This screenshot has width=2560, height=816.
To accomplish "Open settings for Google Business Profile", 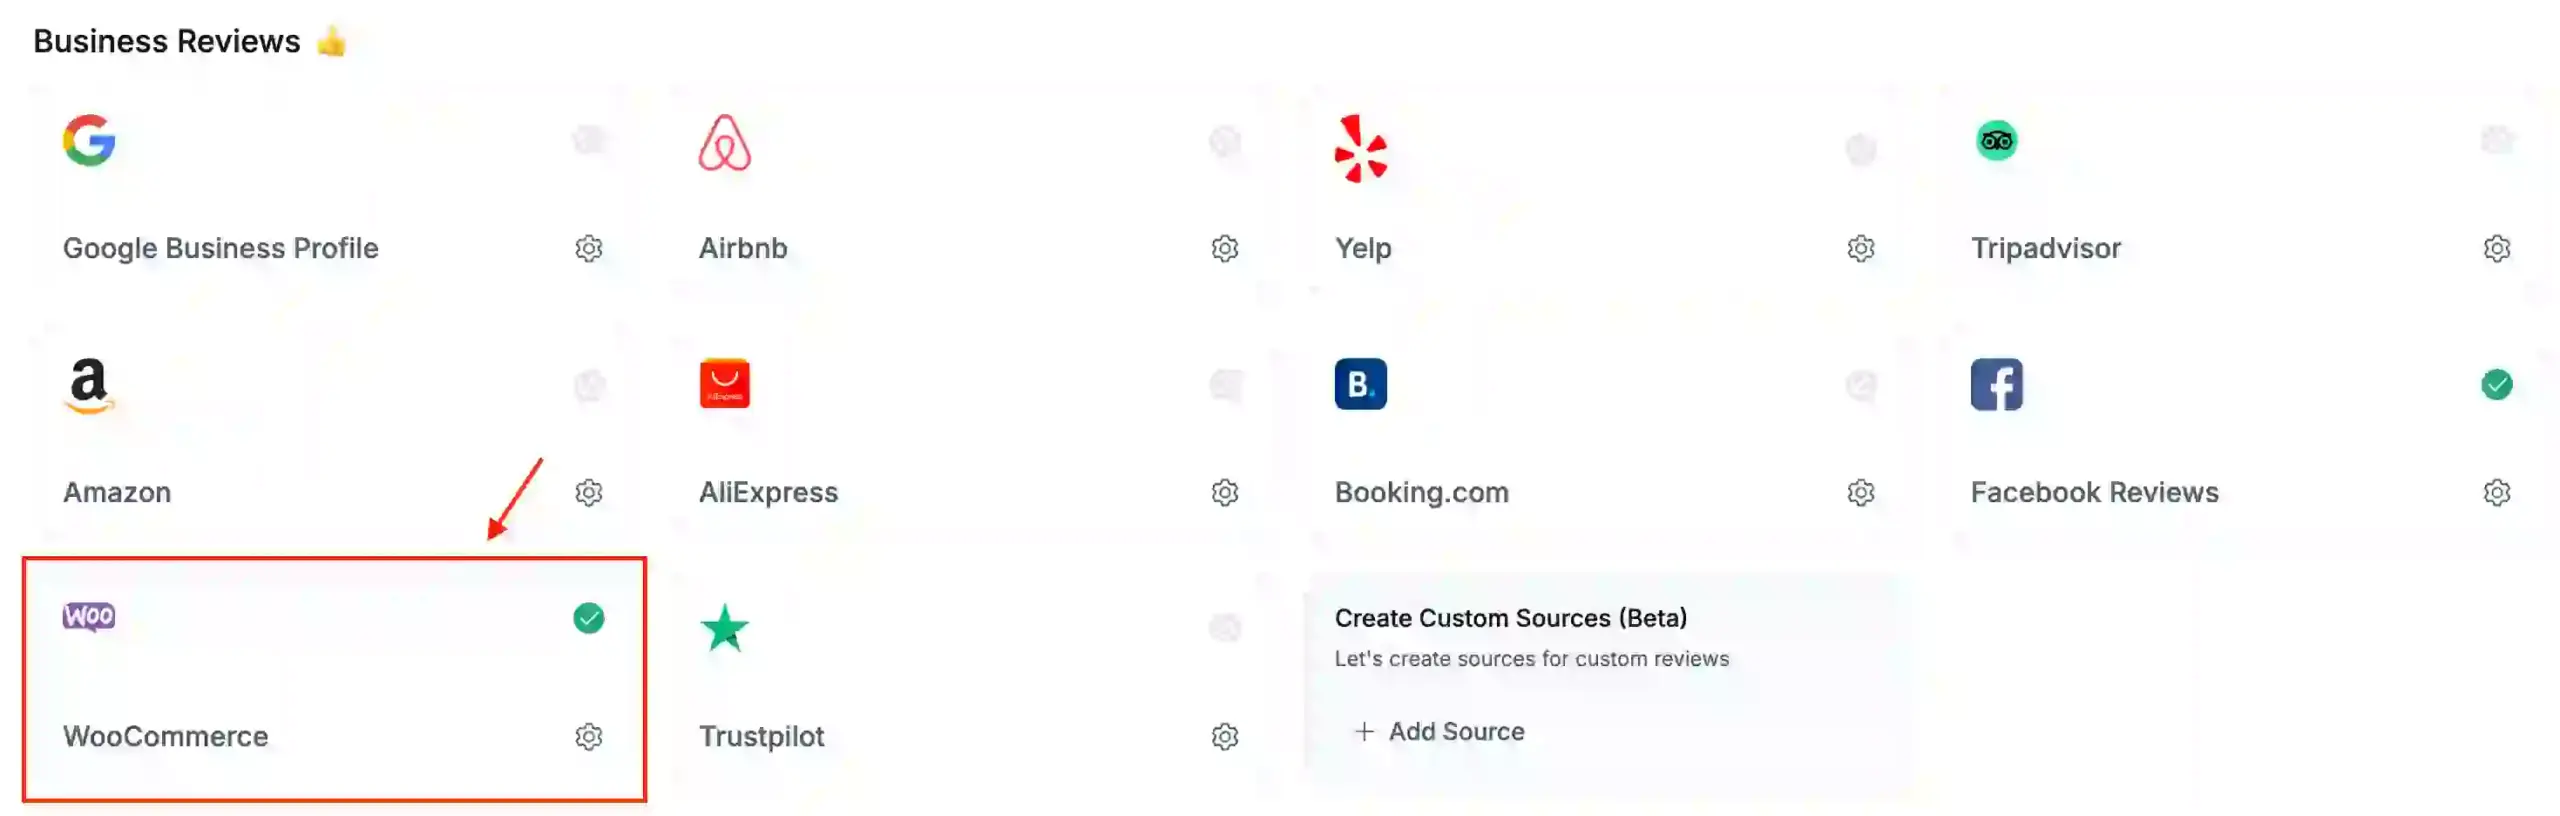I will (x=589, y=248).
